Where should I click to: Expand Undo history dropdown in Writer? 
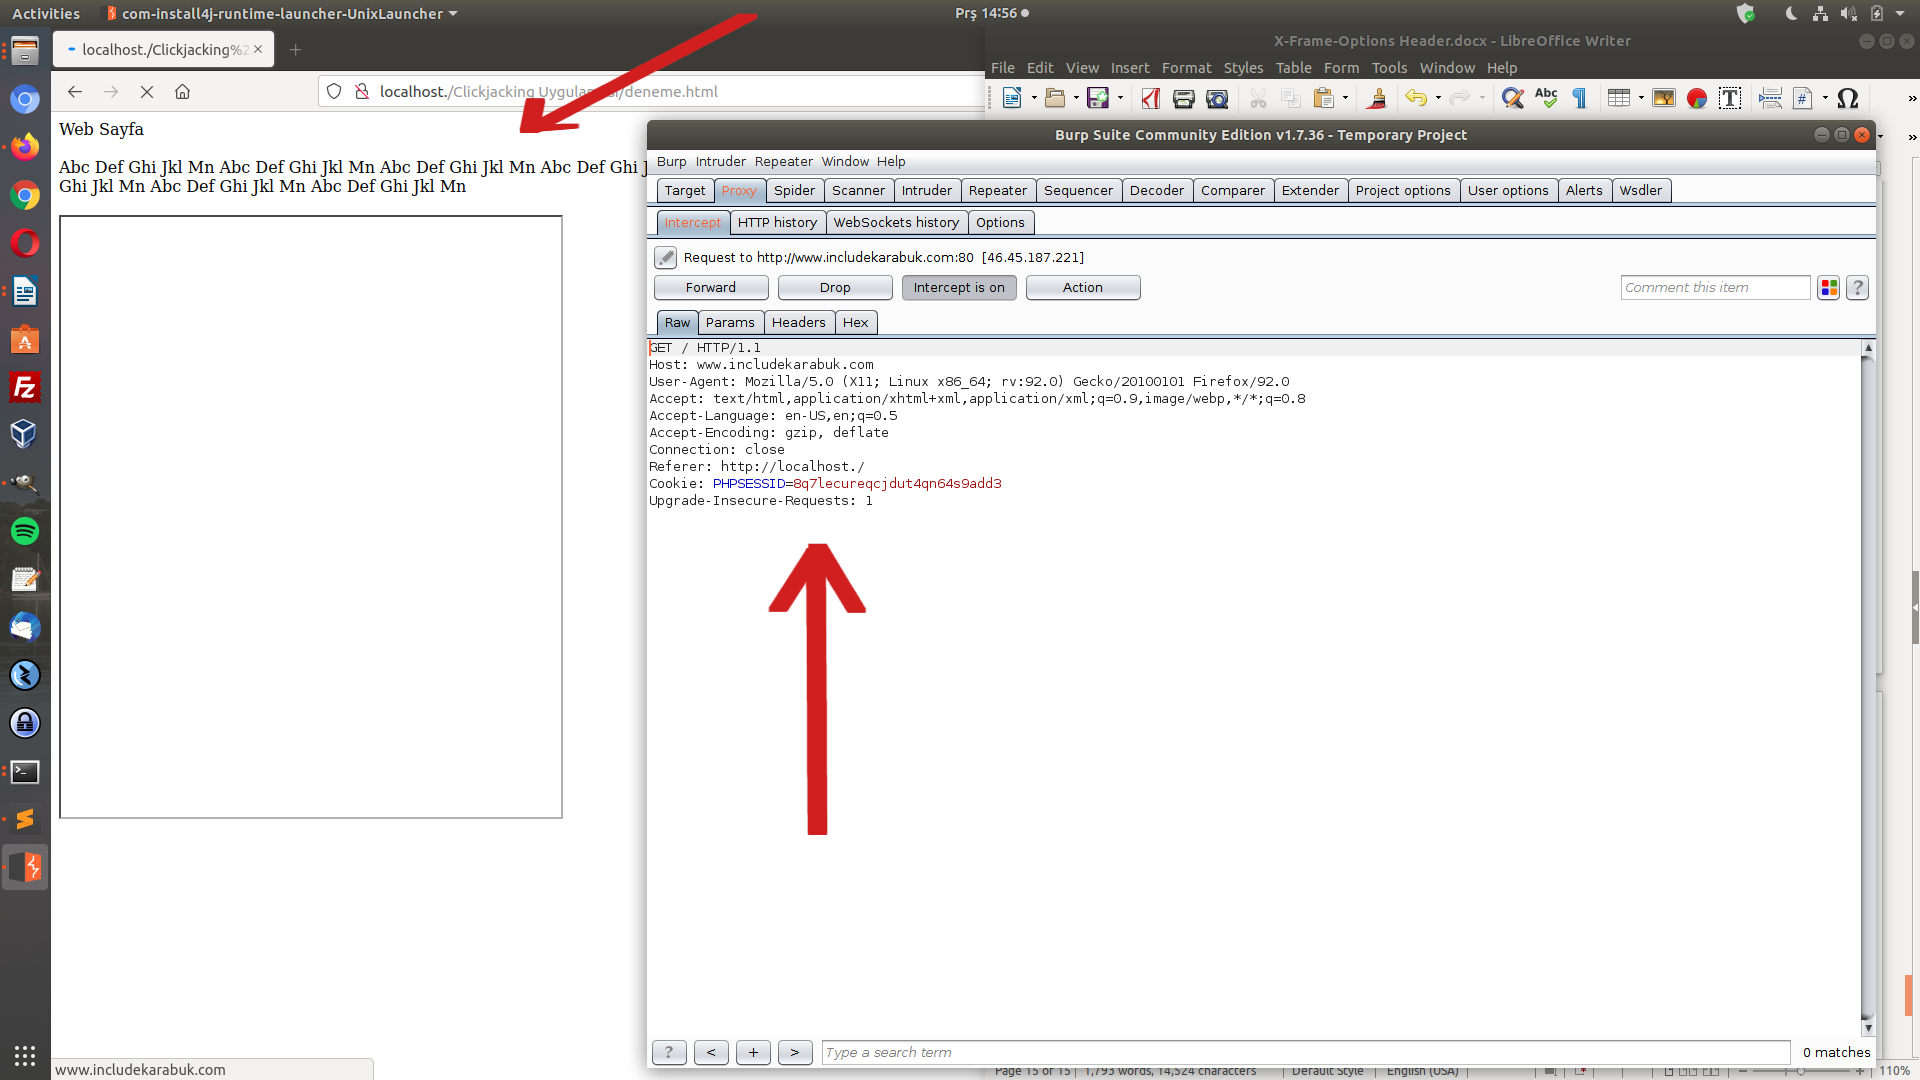point(1438,98)
